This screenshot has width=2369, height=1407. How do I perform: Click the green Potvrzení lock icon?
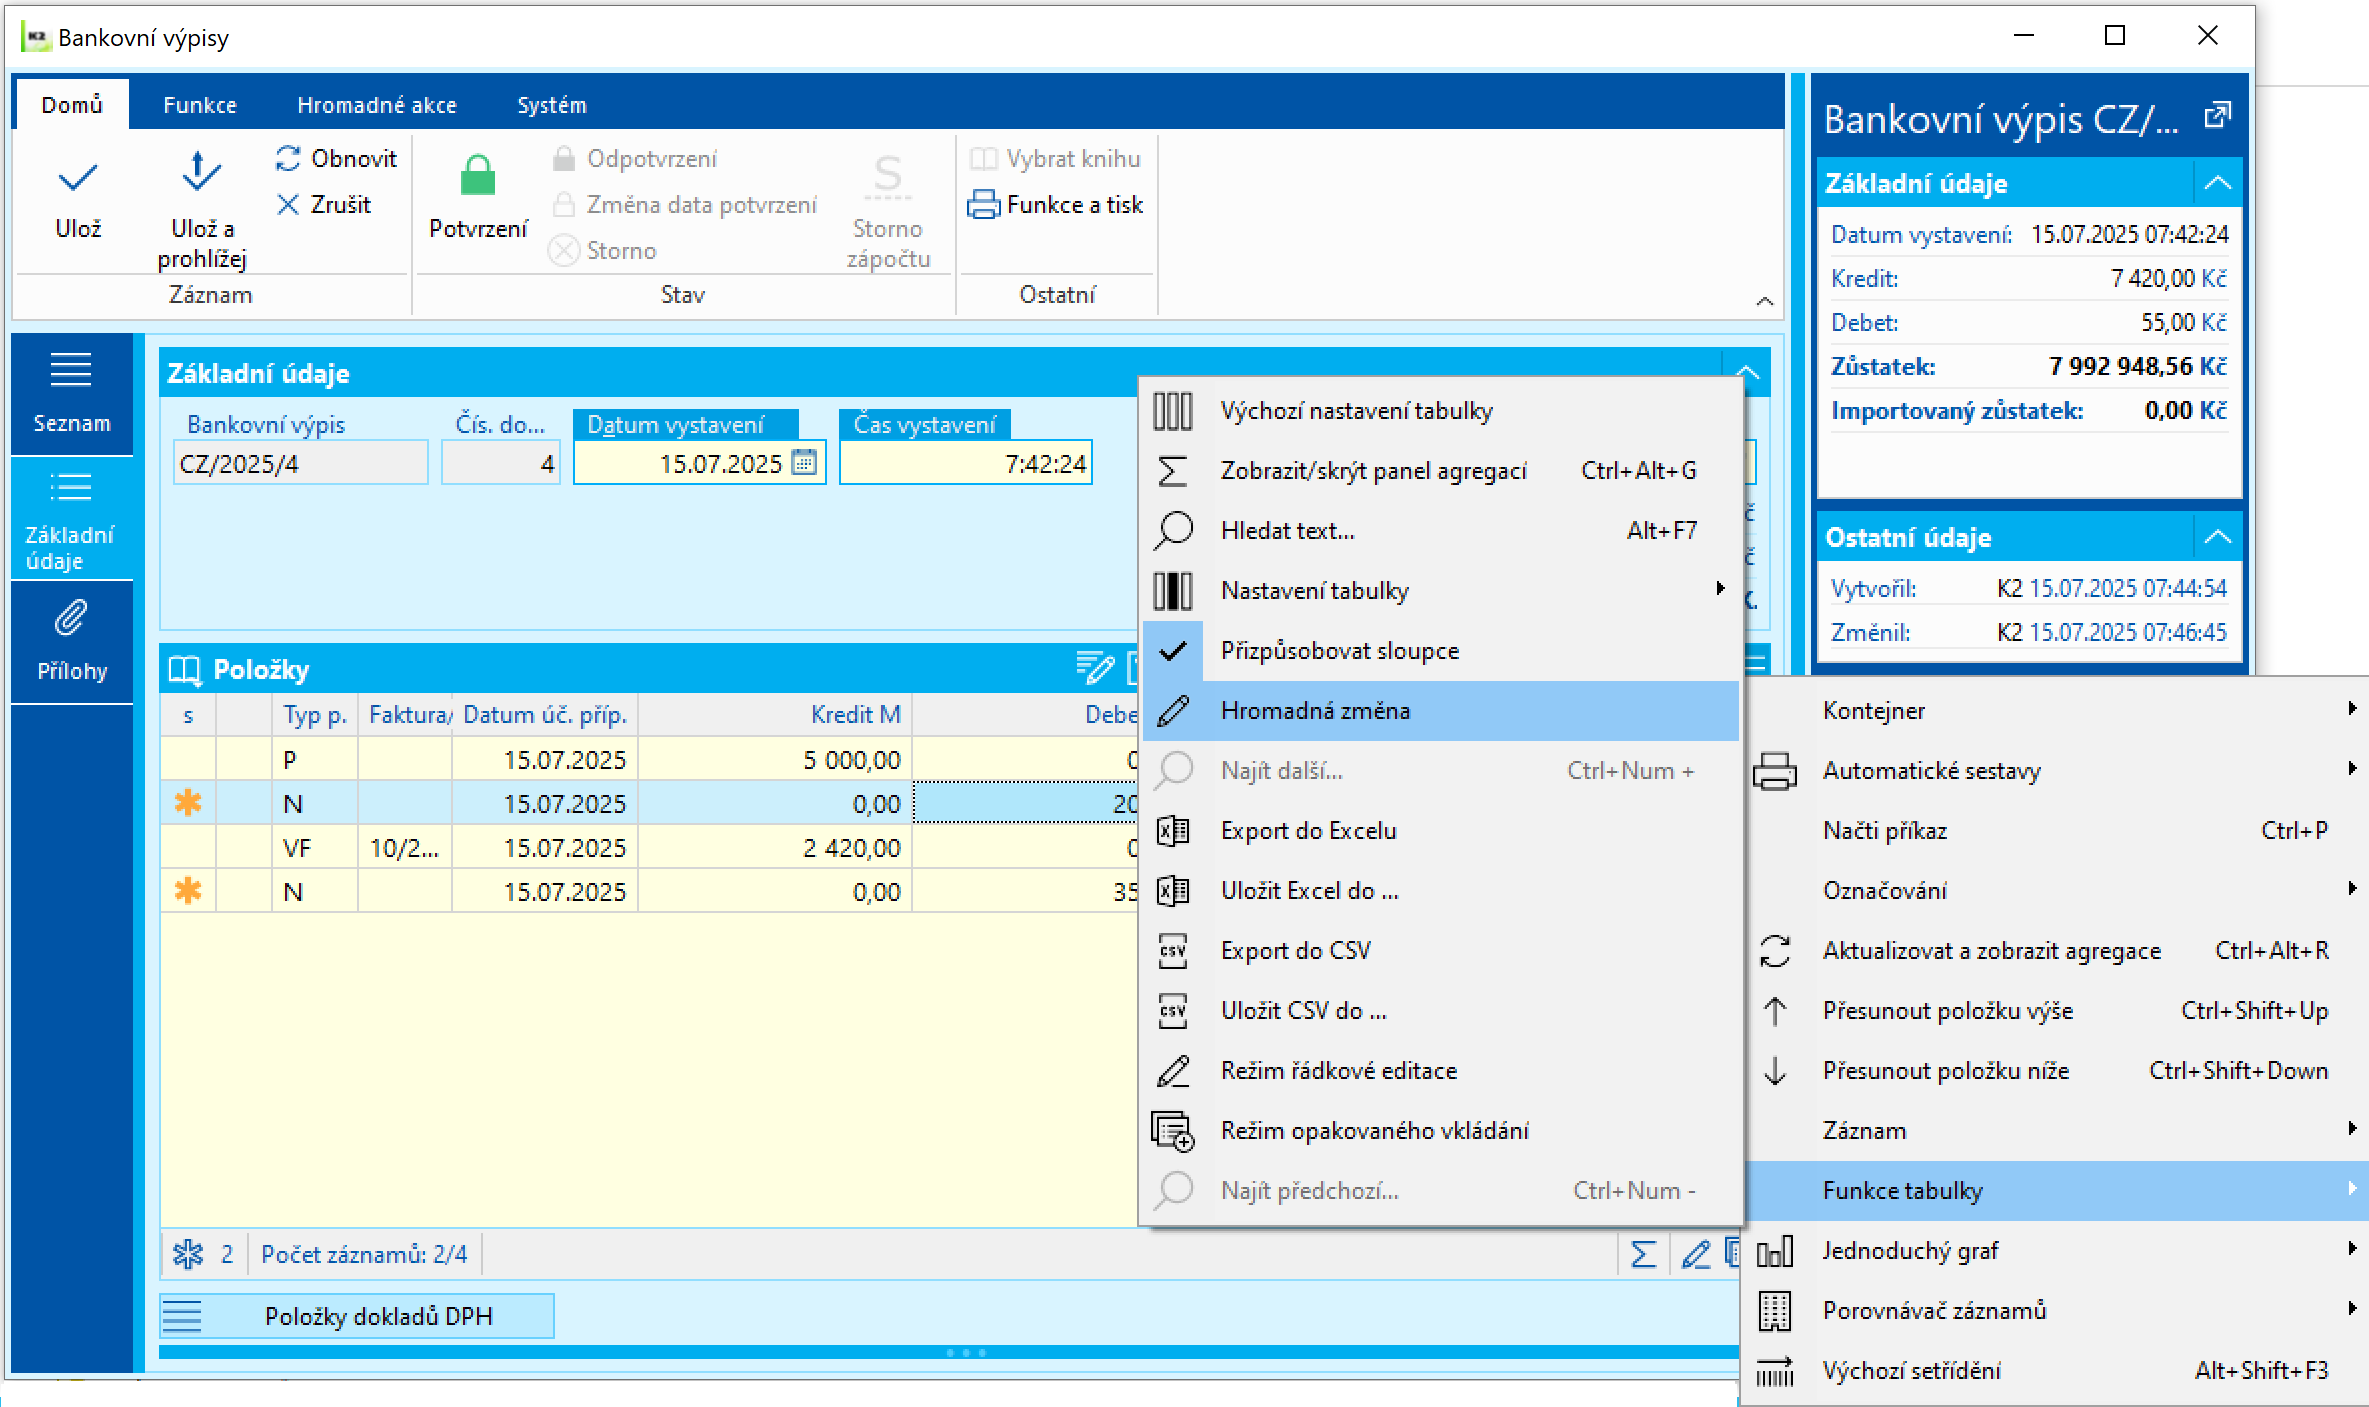[477, 176]
